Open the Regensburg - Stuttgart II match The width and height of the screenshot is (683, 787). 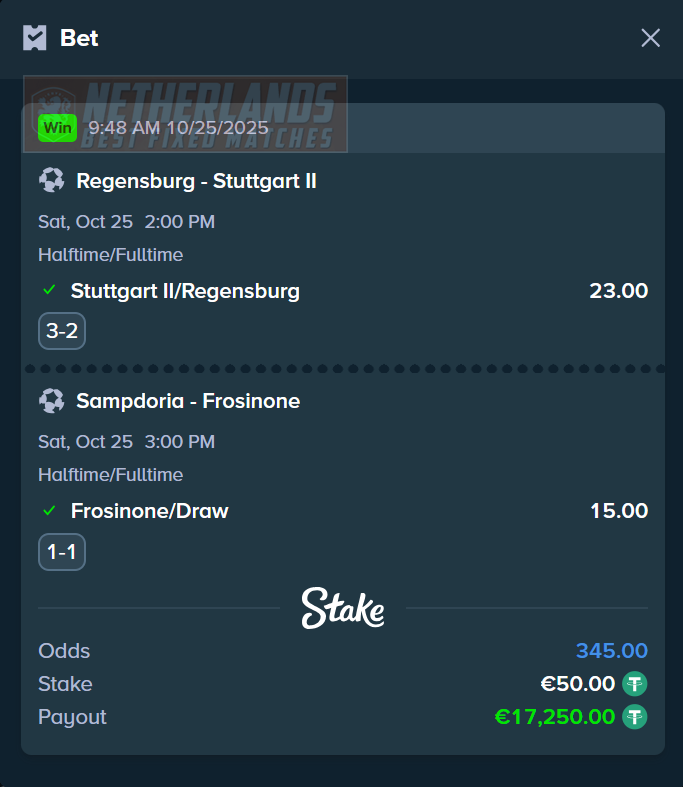tap(196, 181)
